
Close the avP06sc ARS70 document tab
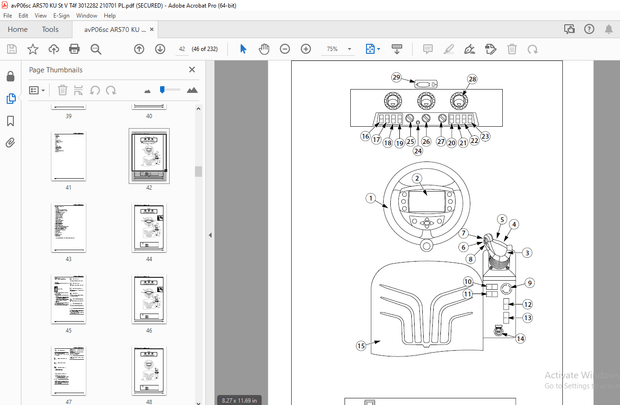tap(151, 29)
